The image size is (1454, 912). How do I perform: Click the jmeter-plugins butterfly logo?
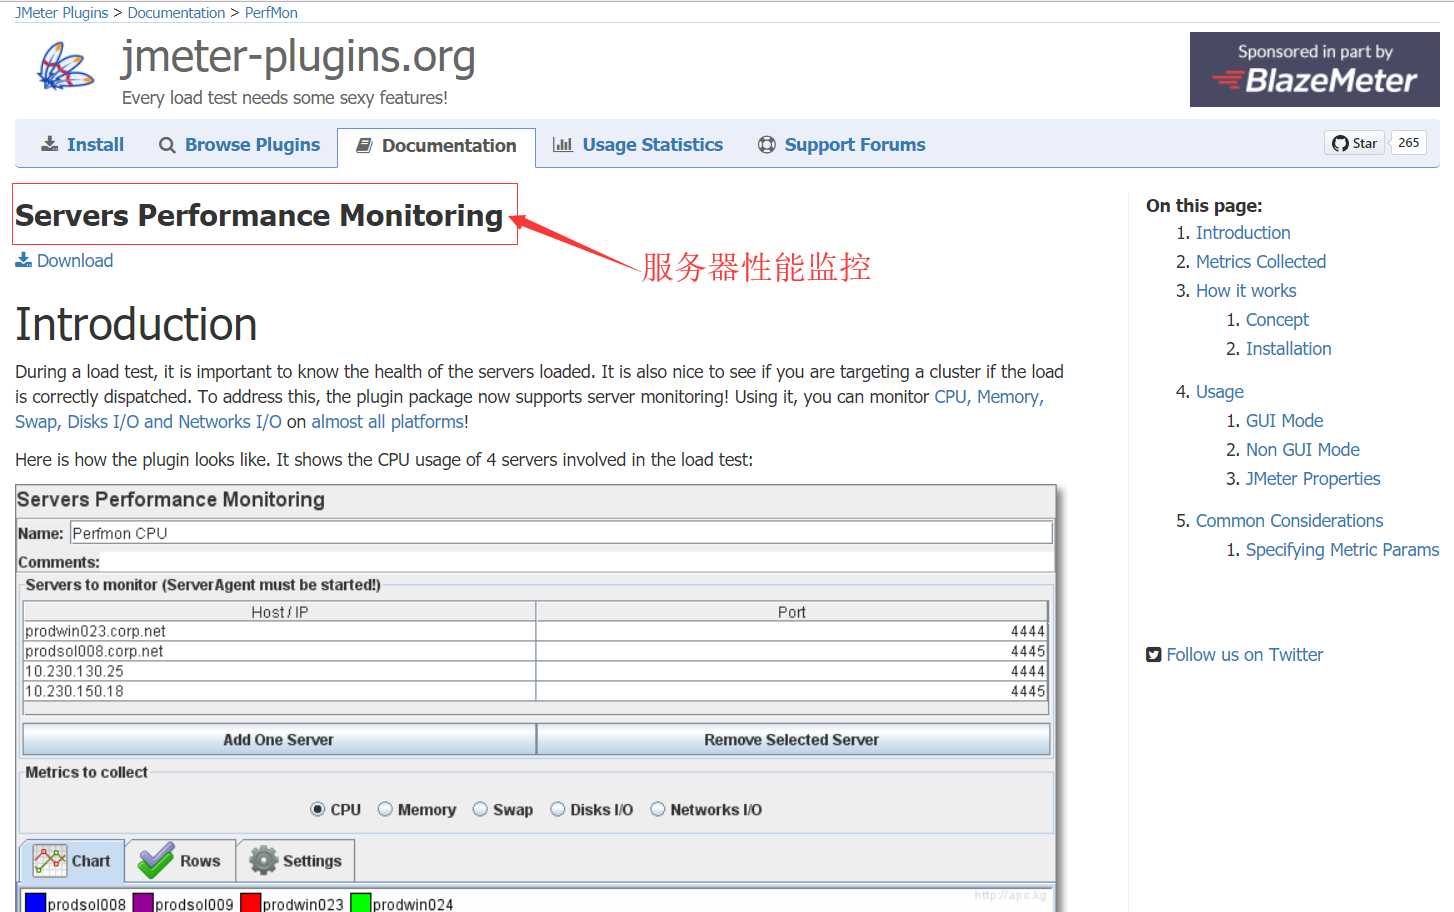pyautogui.click(x=65, y=66)
